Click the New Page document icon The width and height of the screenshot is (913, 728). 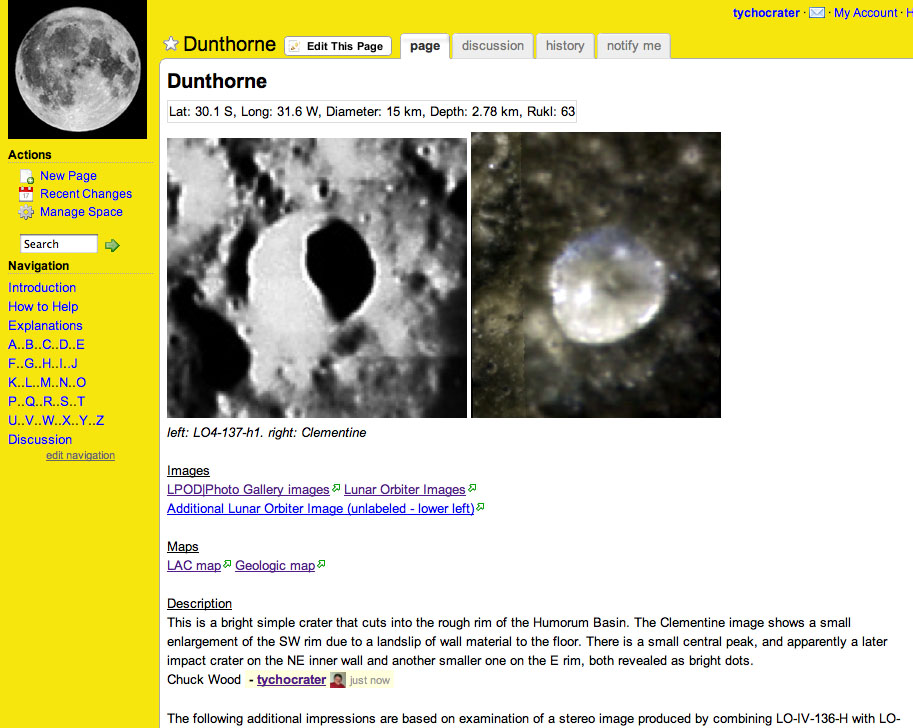coord(27,176)
